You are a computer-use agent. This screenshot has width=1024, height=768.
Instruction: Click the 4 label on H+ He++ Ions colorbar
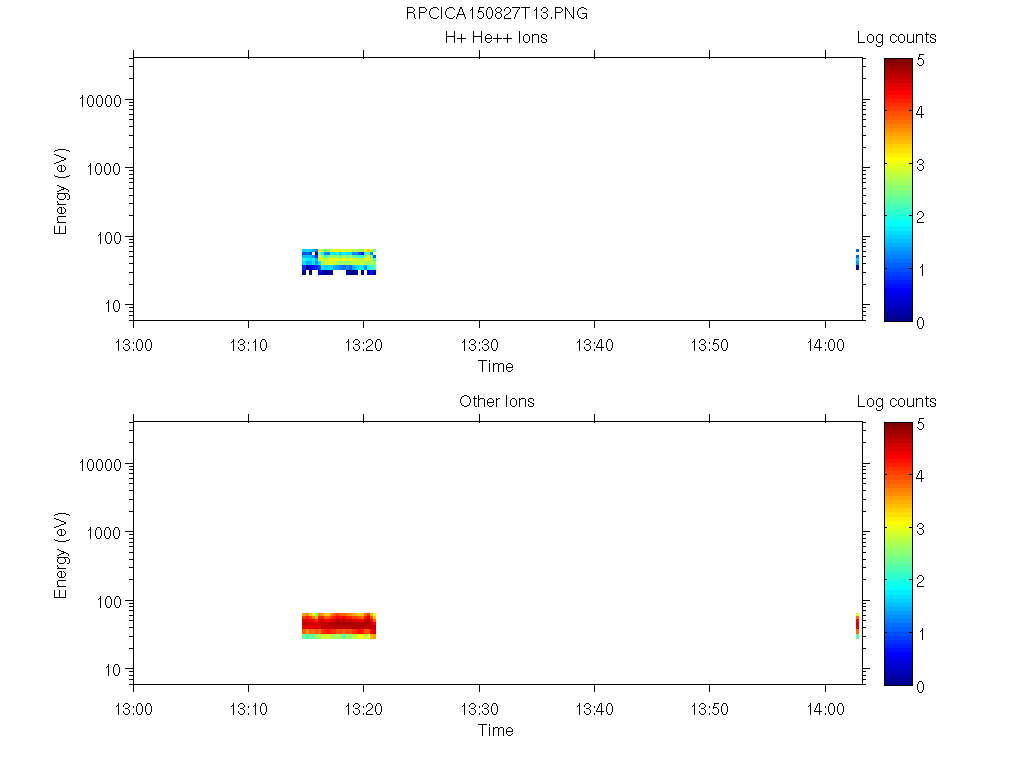[921, 112]
